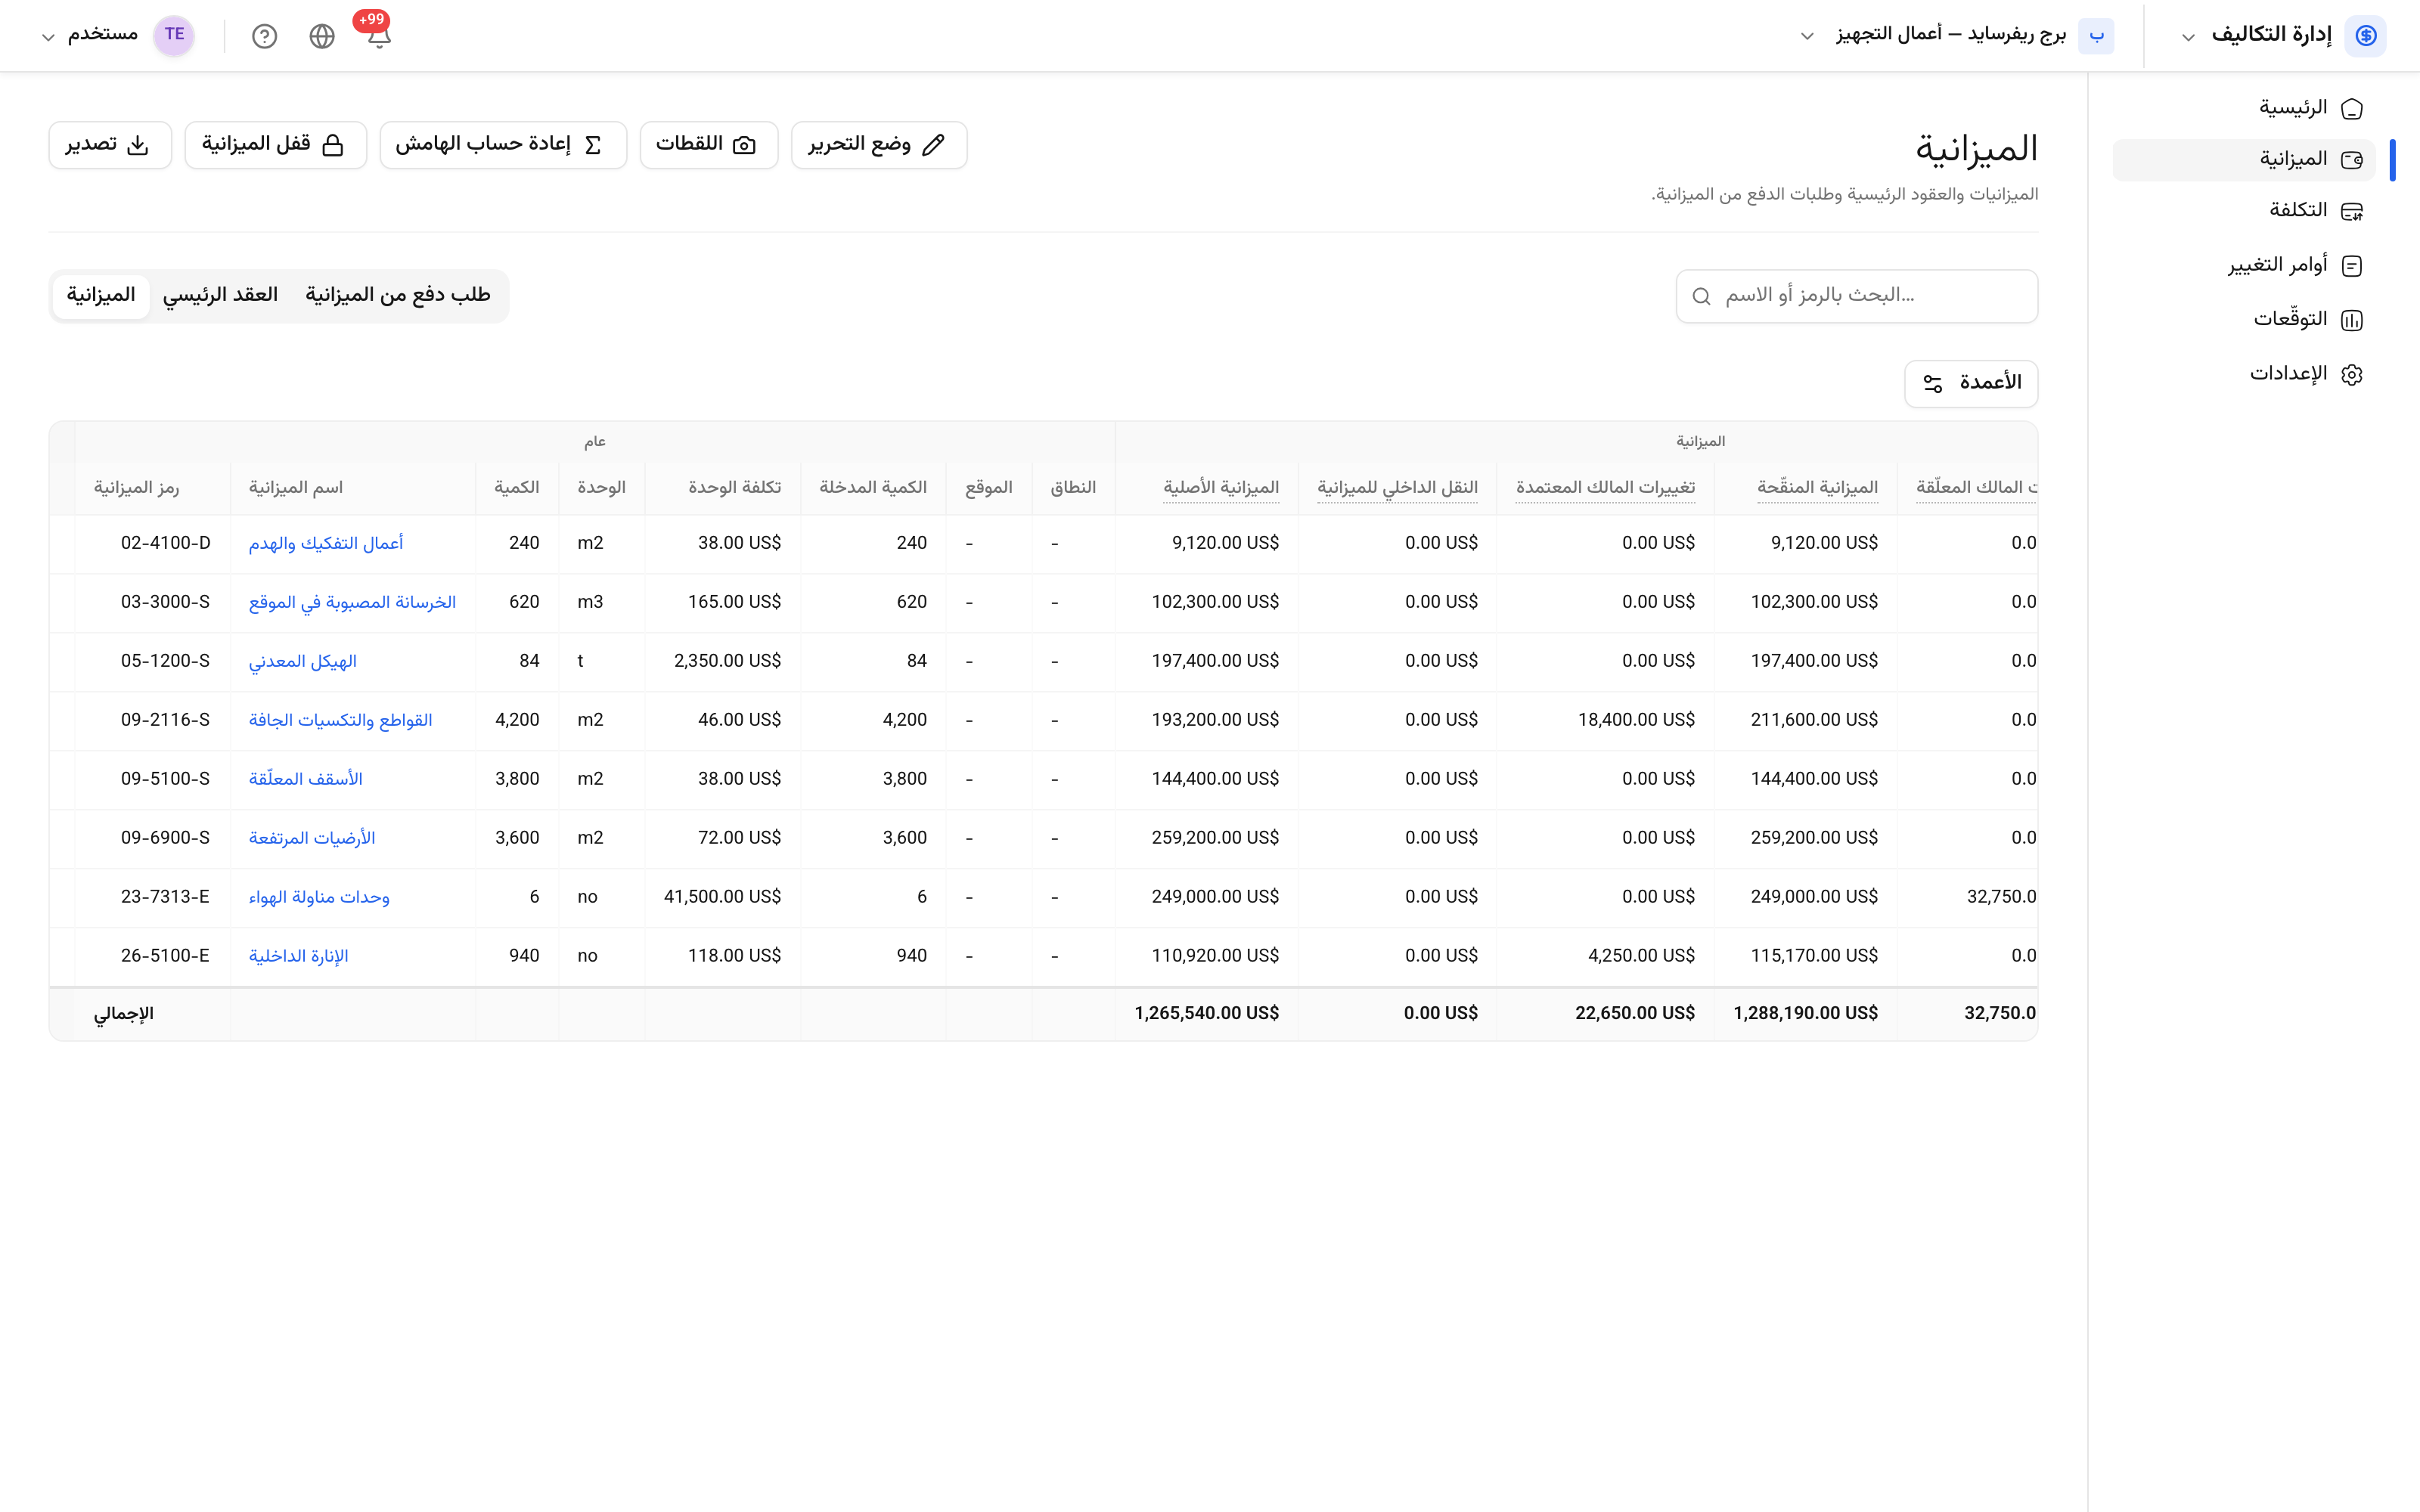
Task: Open القواطع والتكسيات الجافة link
Action: [341, 721]
